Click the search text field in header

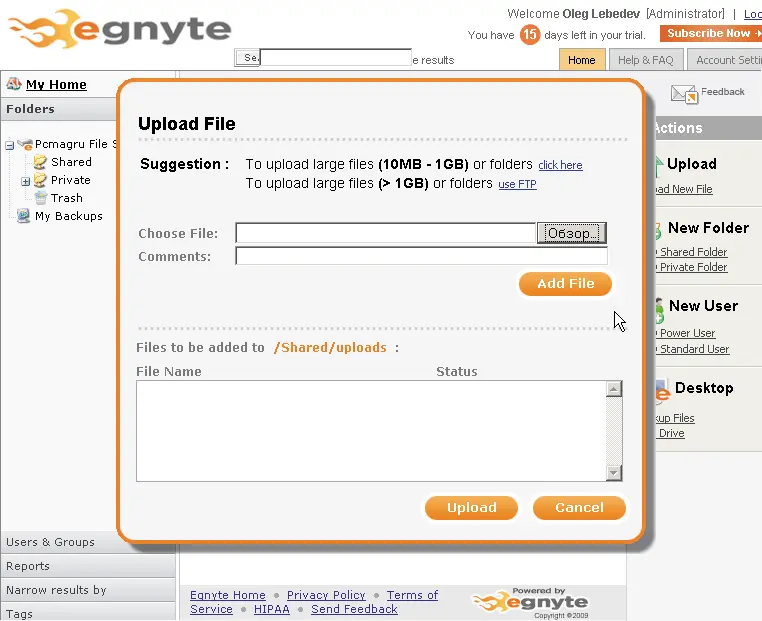(x=336, y=57)
